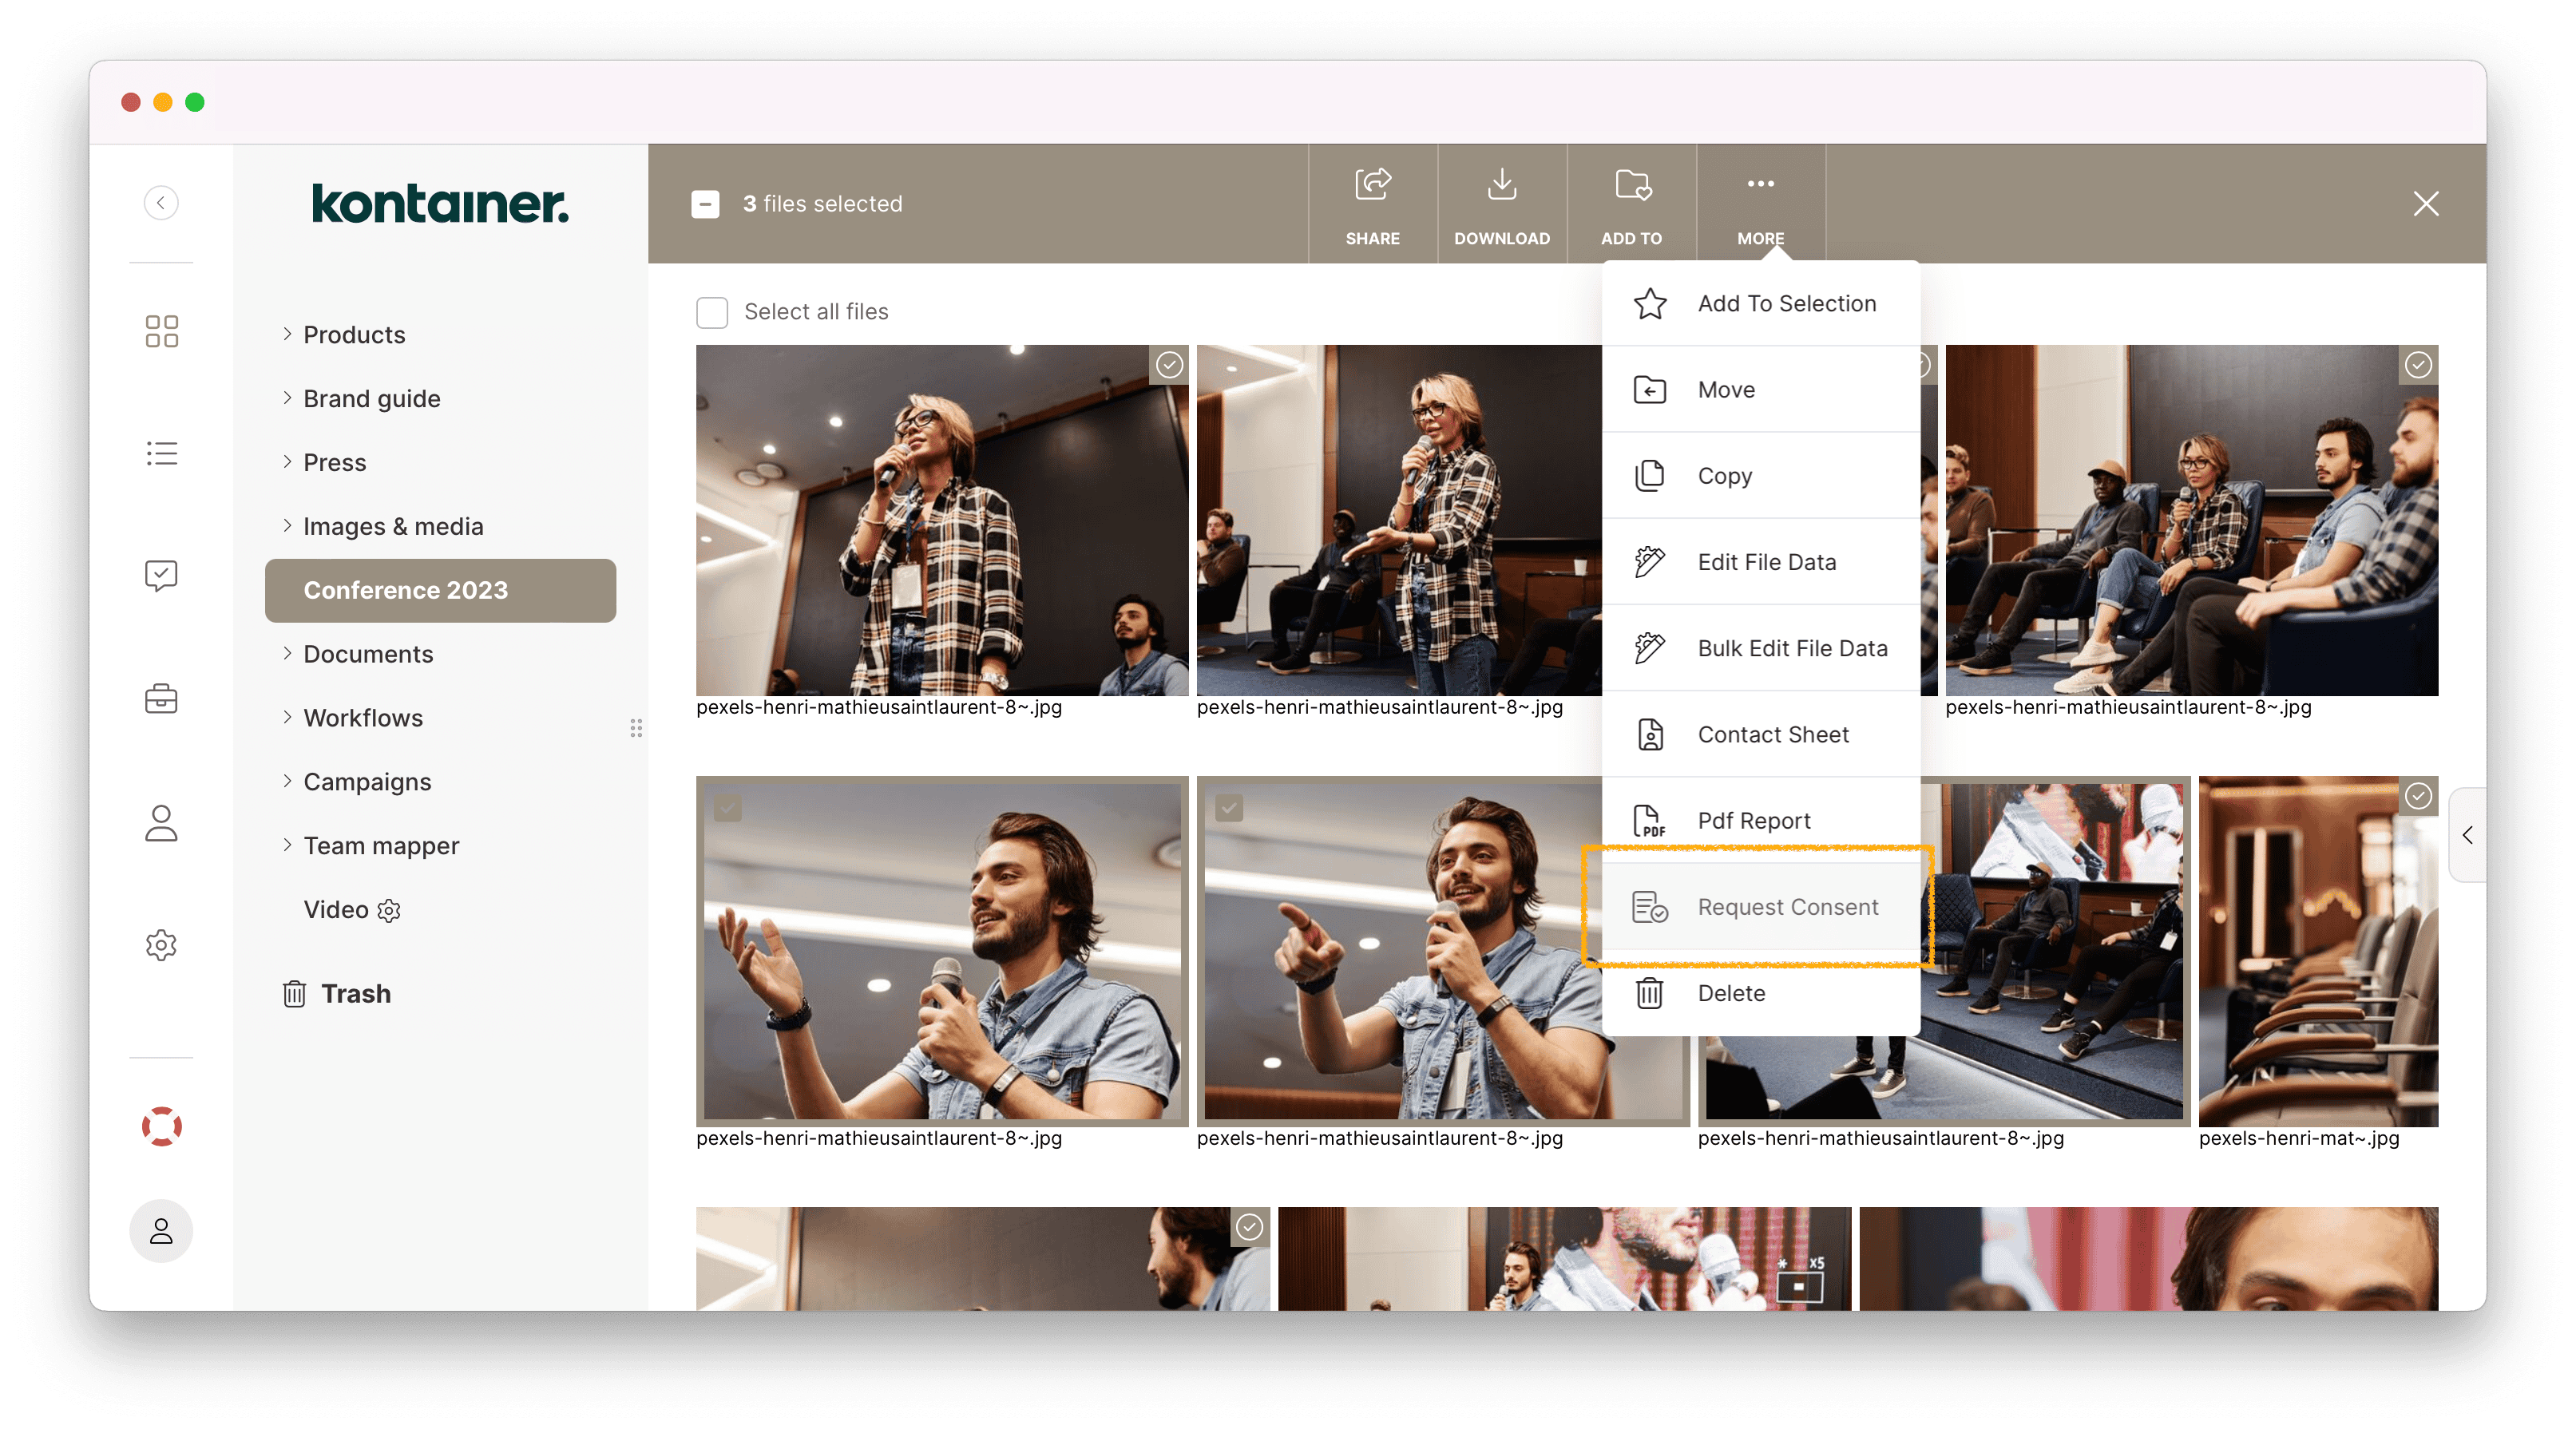Open the help lifebuoy icon

(161, 1126)
